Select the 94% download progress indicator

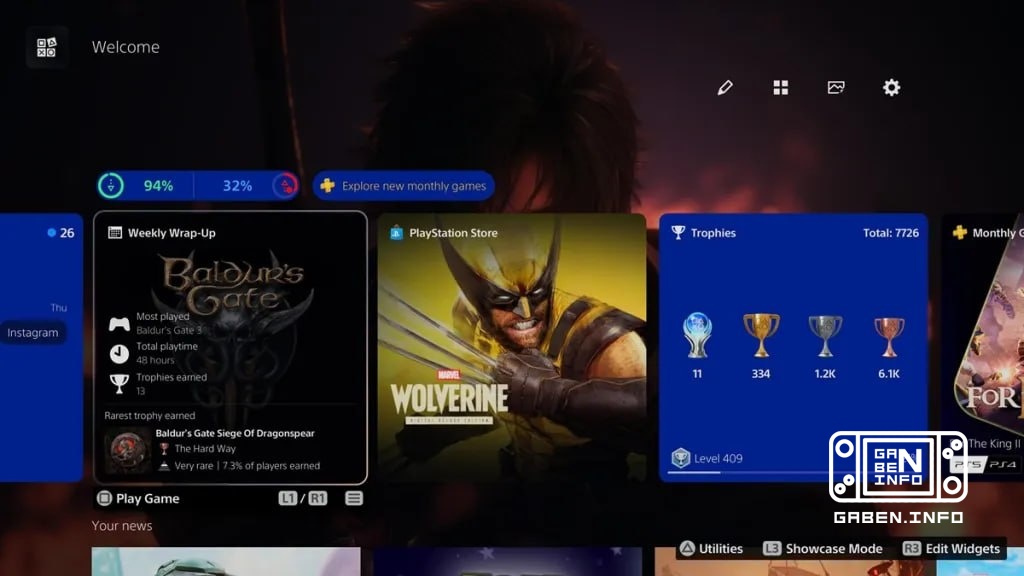(x=158, y=186)
